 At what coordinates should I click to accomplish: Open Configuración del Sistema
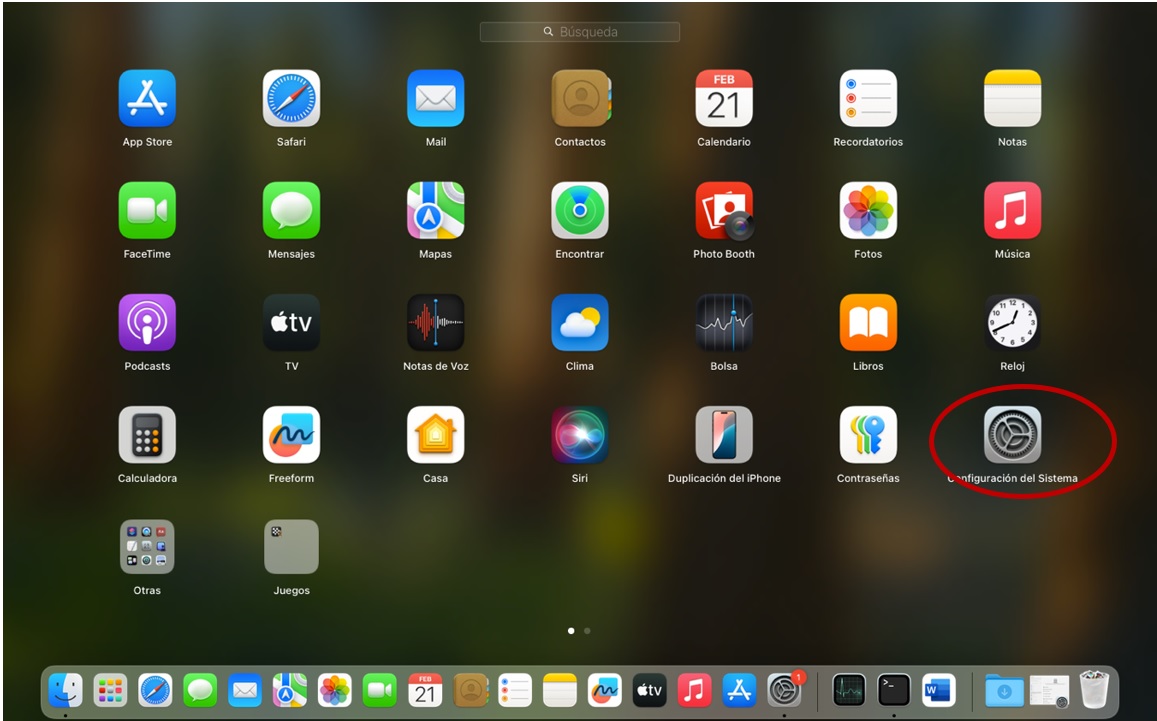click(x=1012, y=435)
